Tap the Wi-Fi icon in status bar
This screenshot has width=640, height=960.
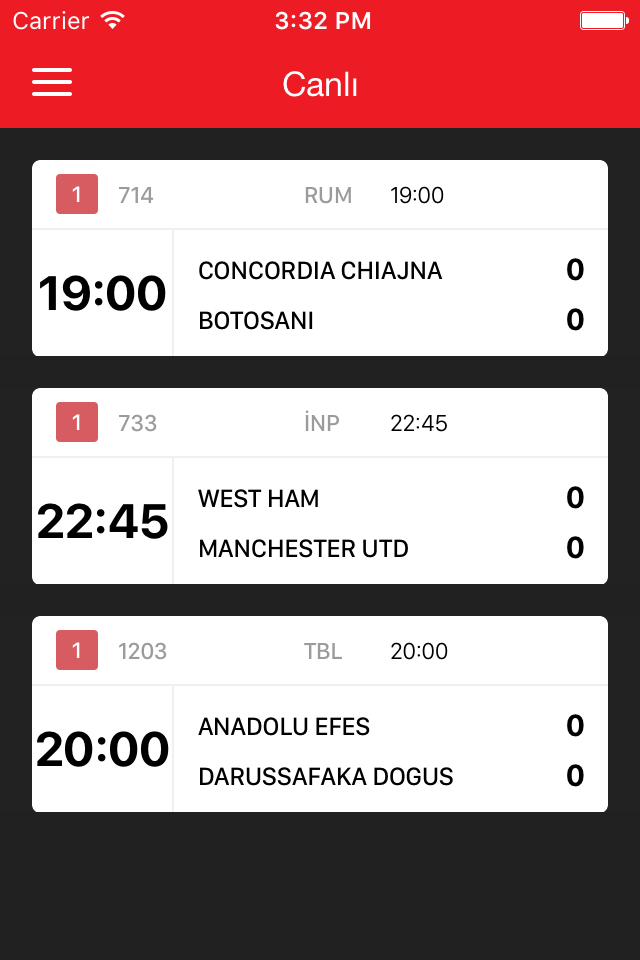tap(113, 21)
